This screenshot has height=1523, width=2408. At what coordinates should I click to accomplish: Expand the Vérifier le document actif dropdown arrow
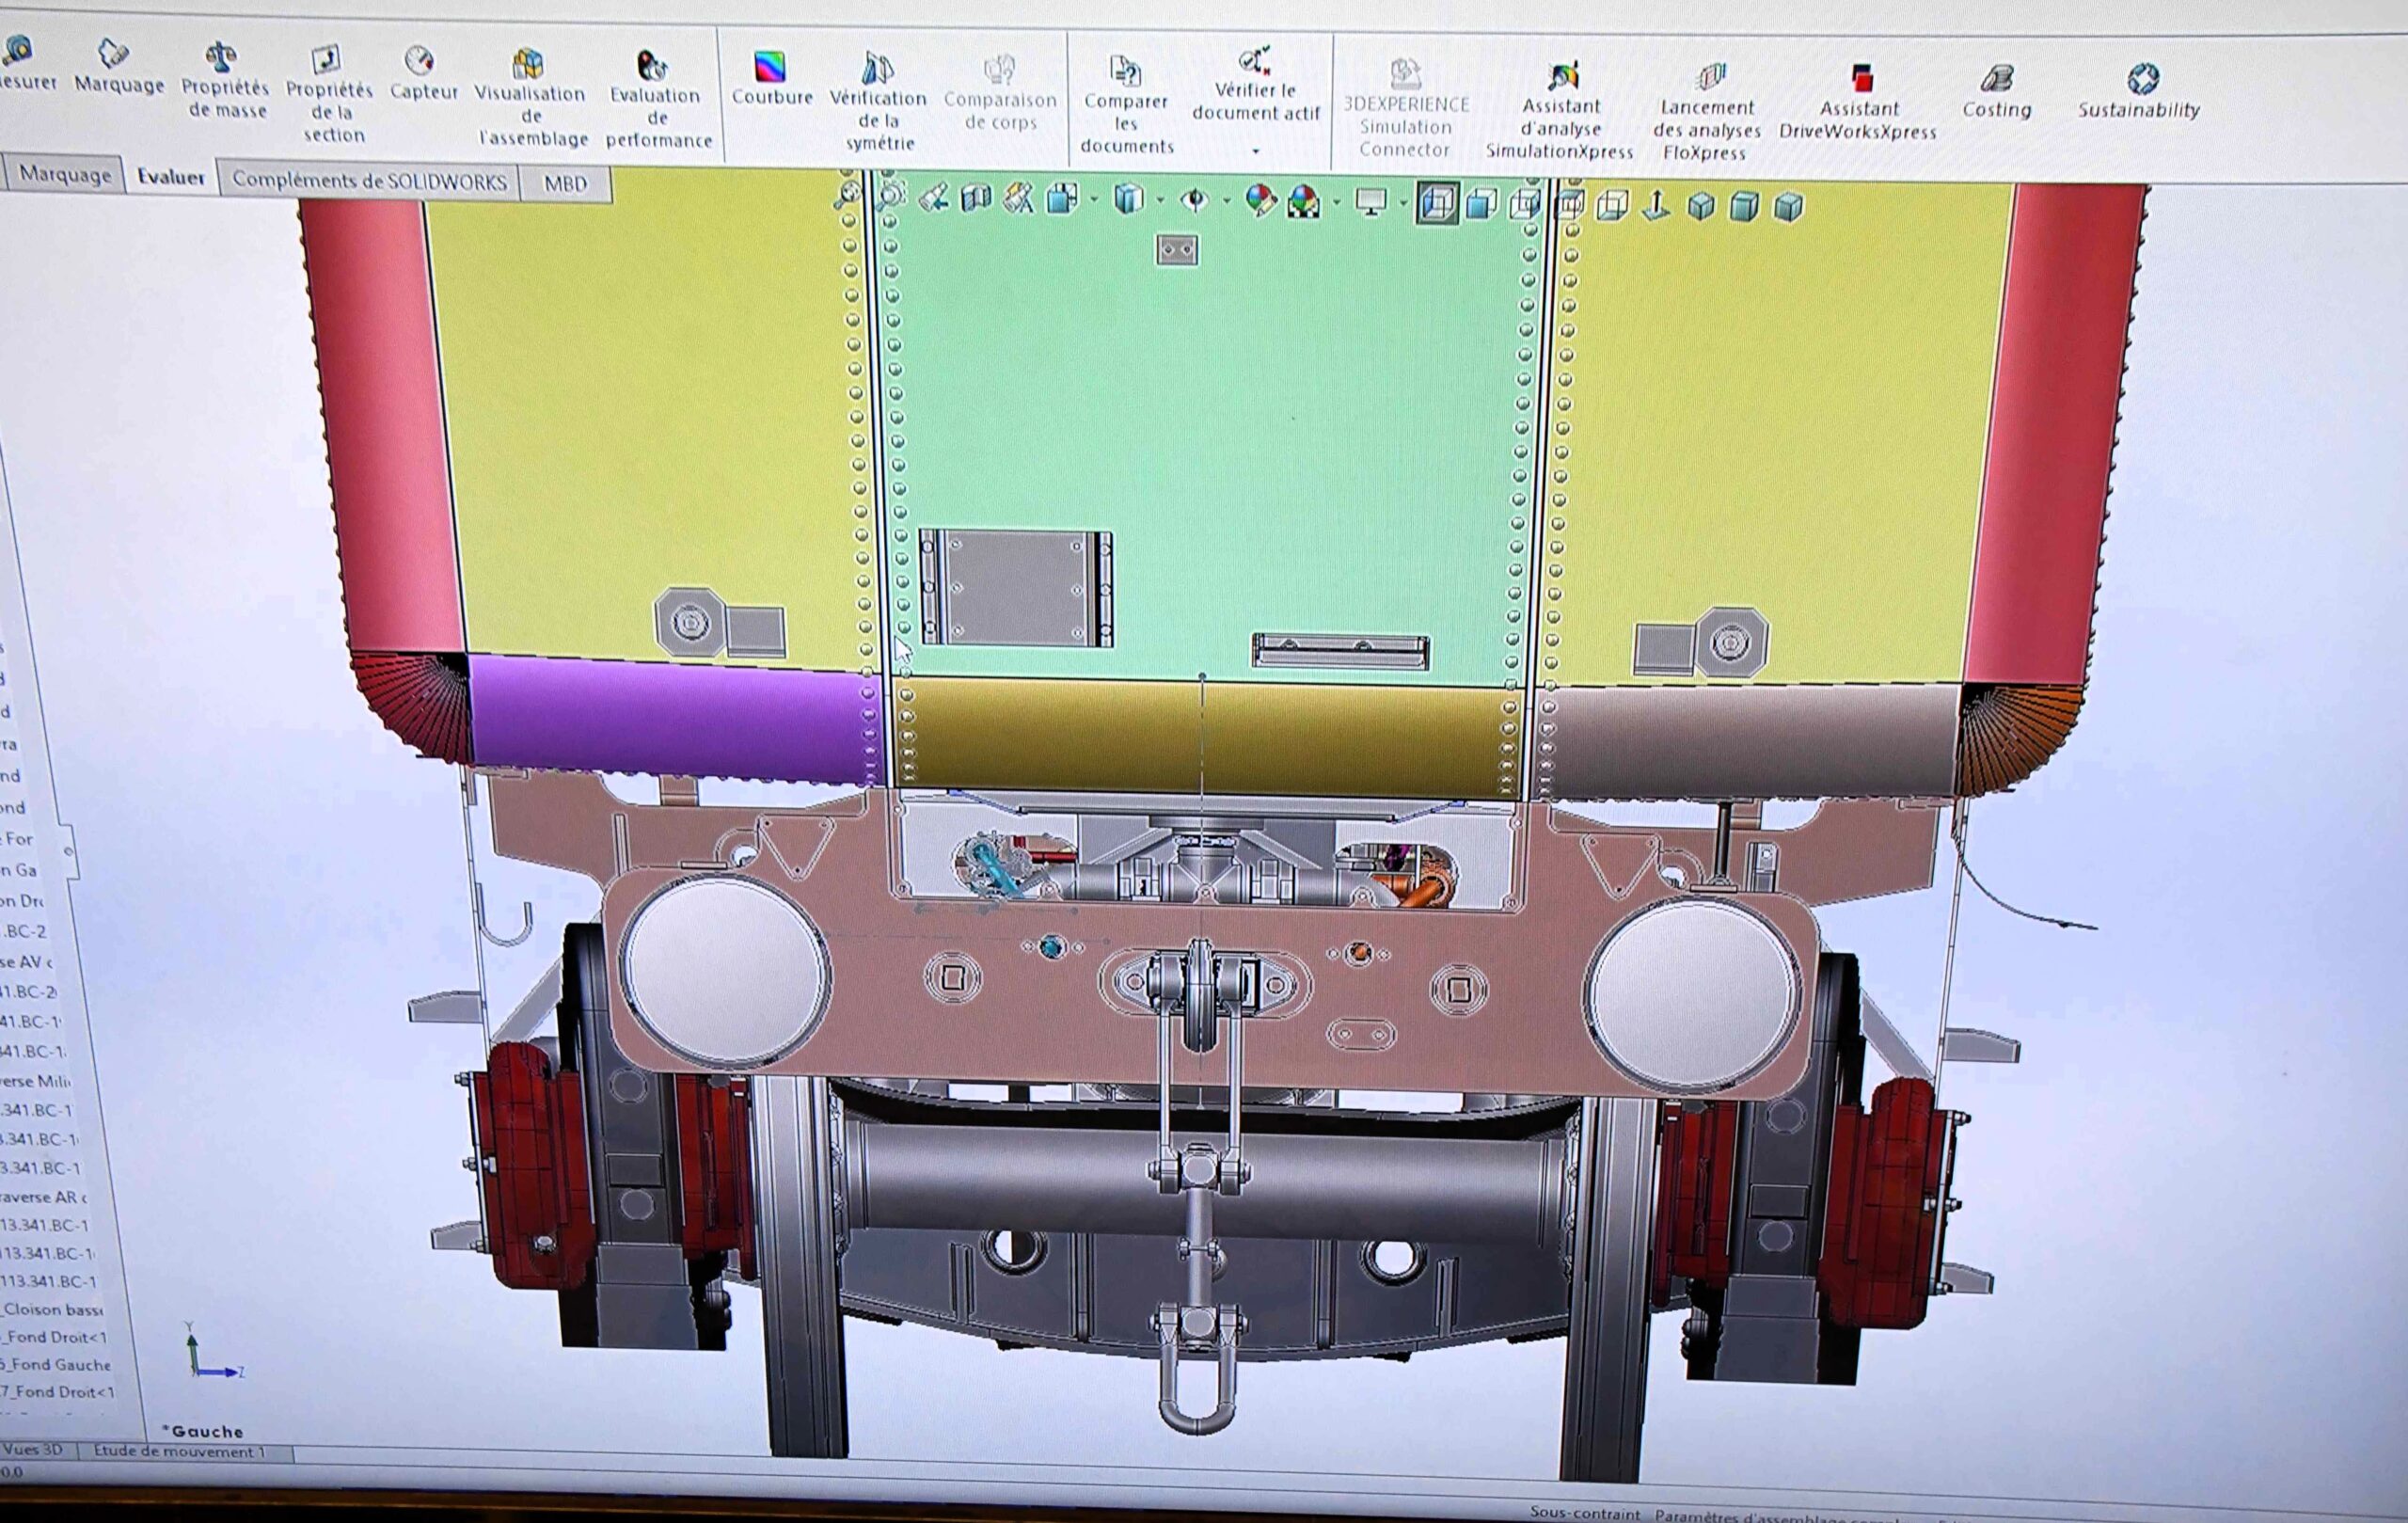click(1256, 151)
